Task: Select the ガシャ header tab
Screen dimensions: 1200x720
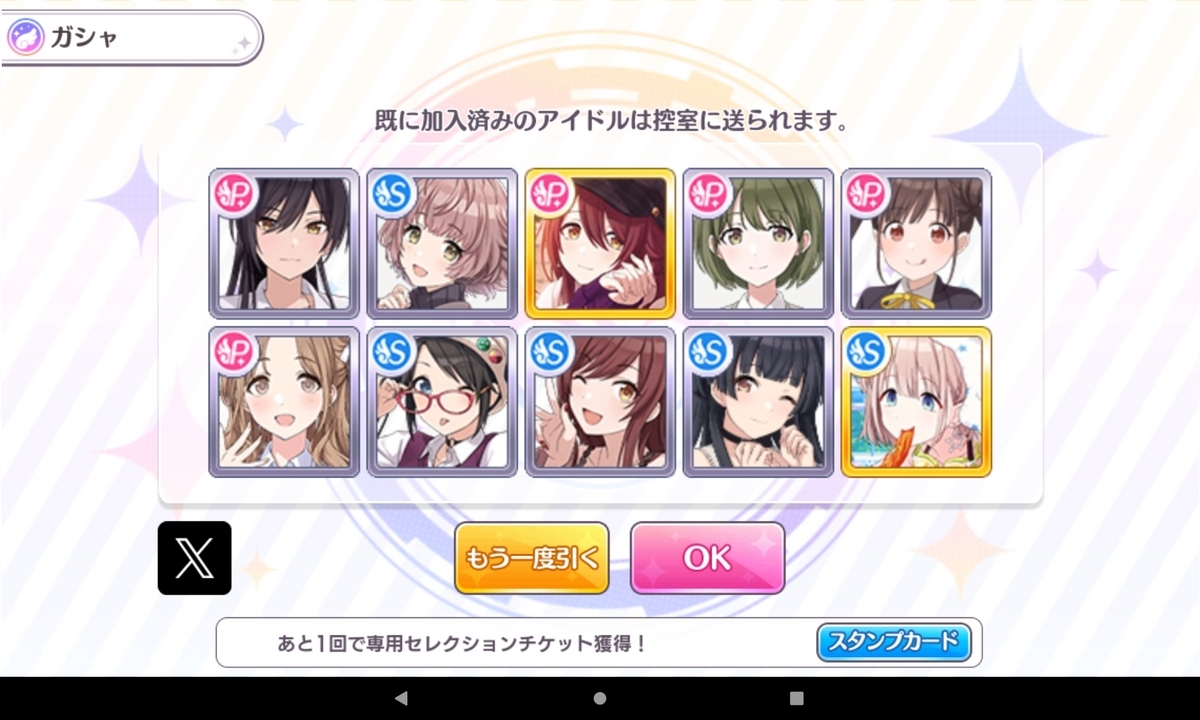Action: (132, 39)
